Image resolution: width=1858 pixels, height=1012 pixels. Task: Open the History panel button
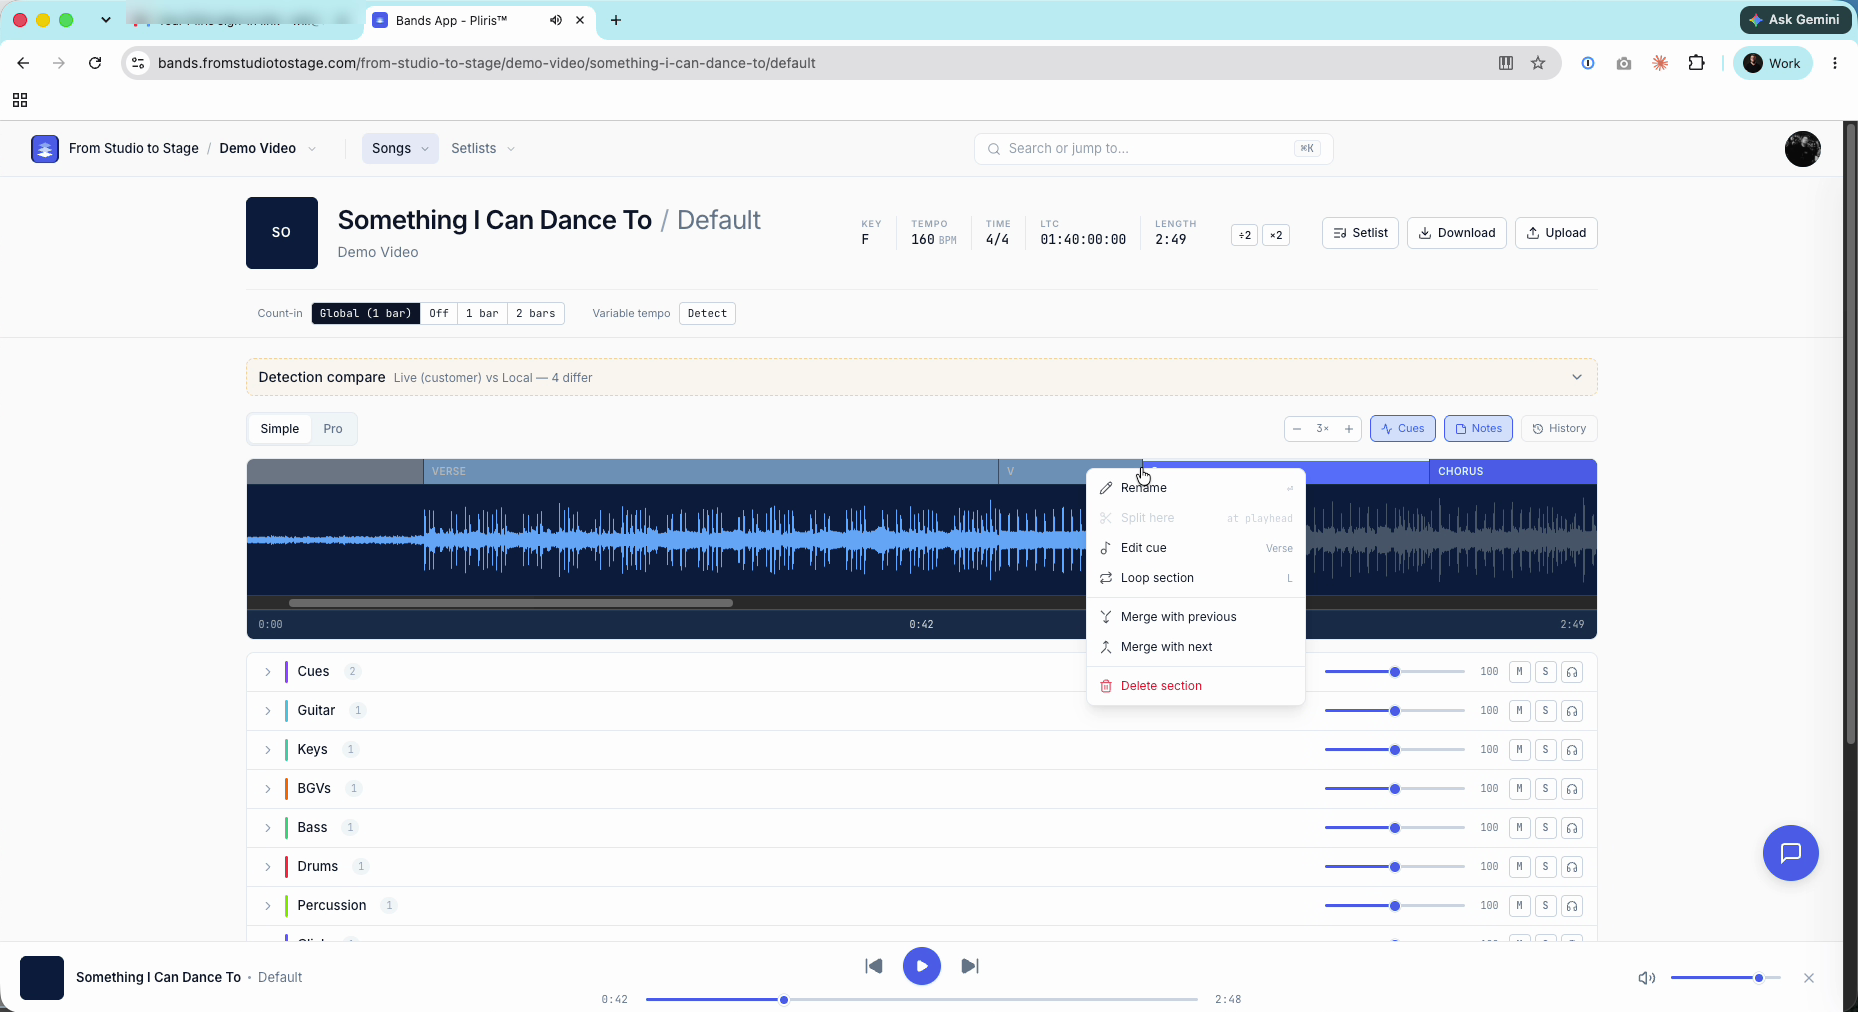[x=1559, y=429]
